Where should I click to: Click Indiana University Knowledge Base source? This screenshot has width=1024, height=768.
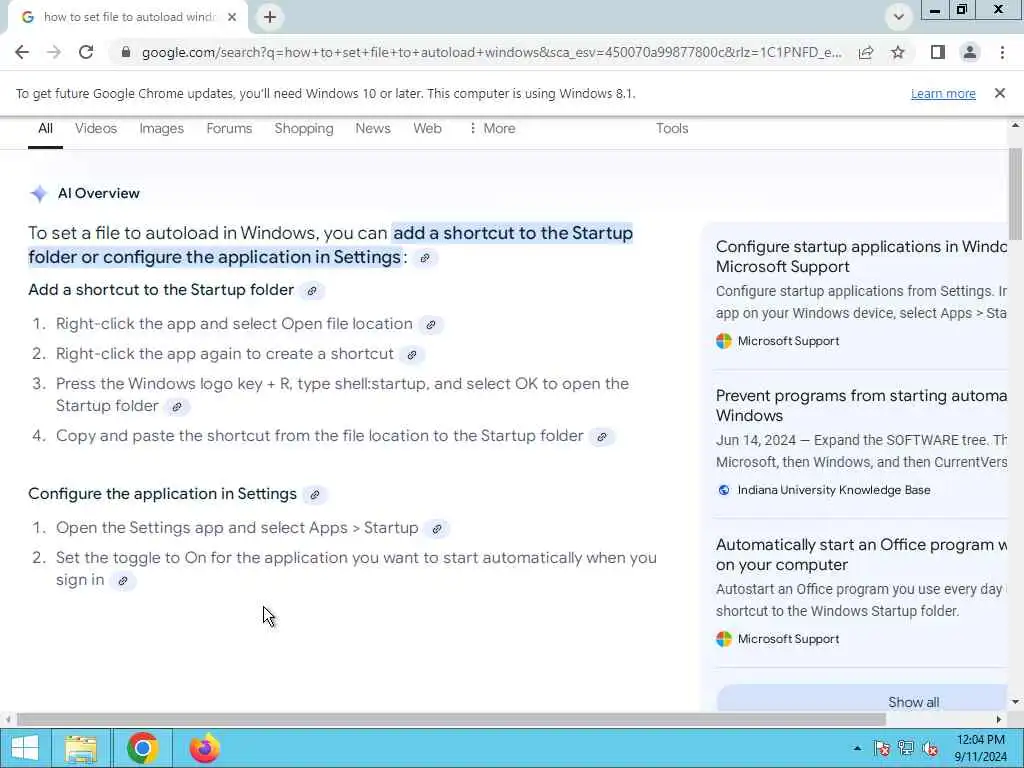(x=833, y=490)
